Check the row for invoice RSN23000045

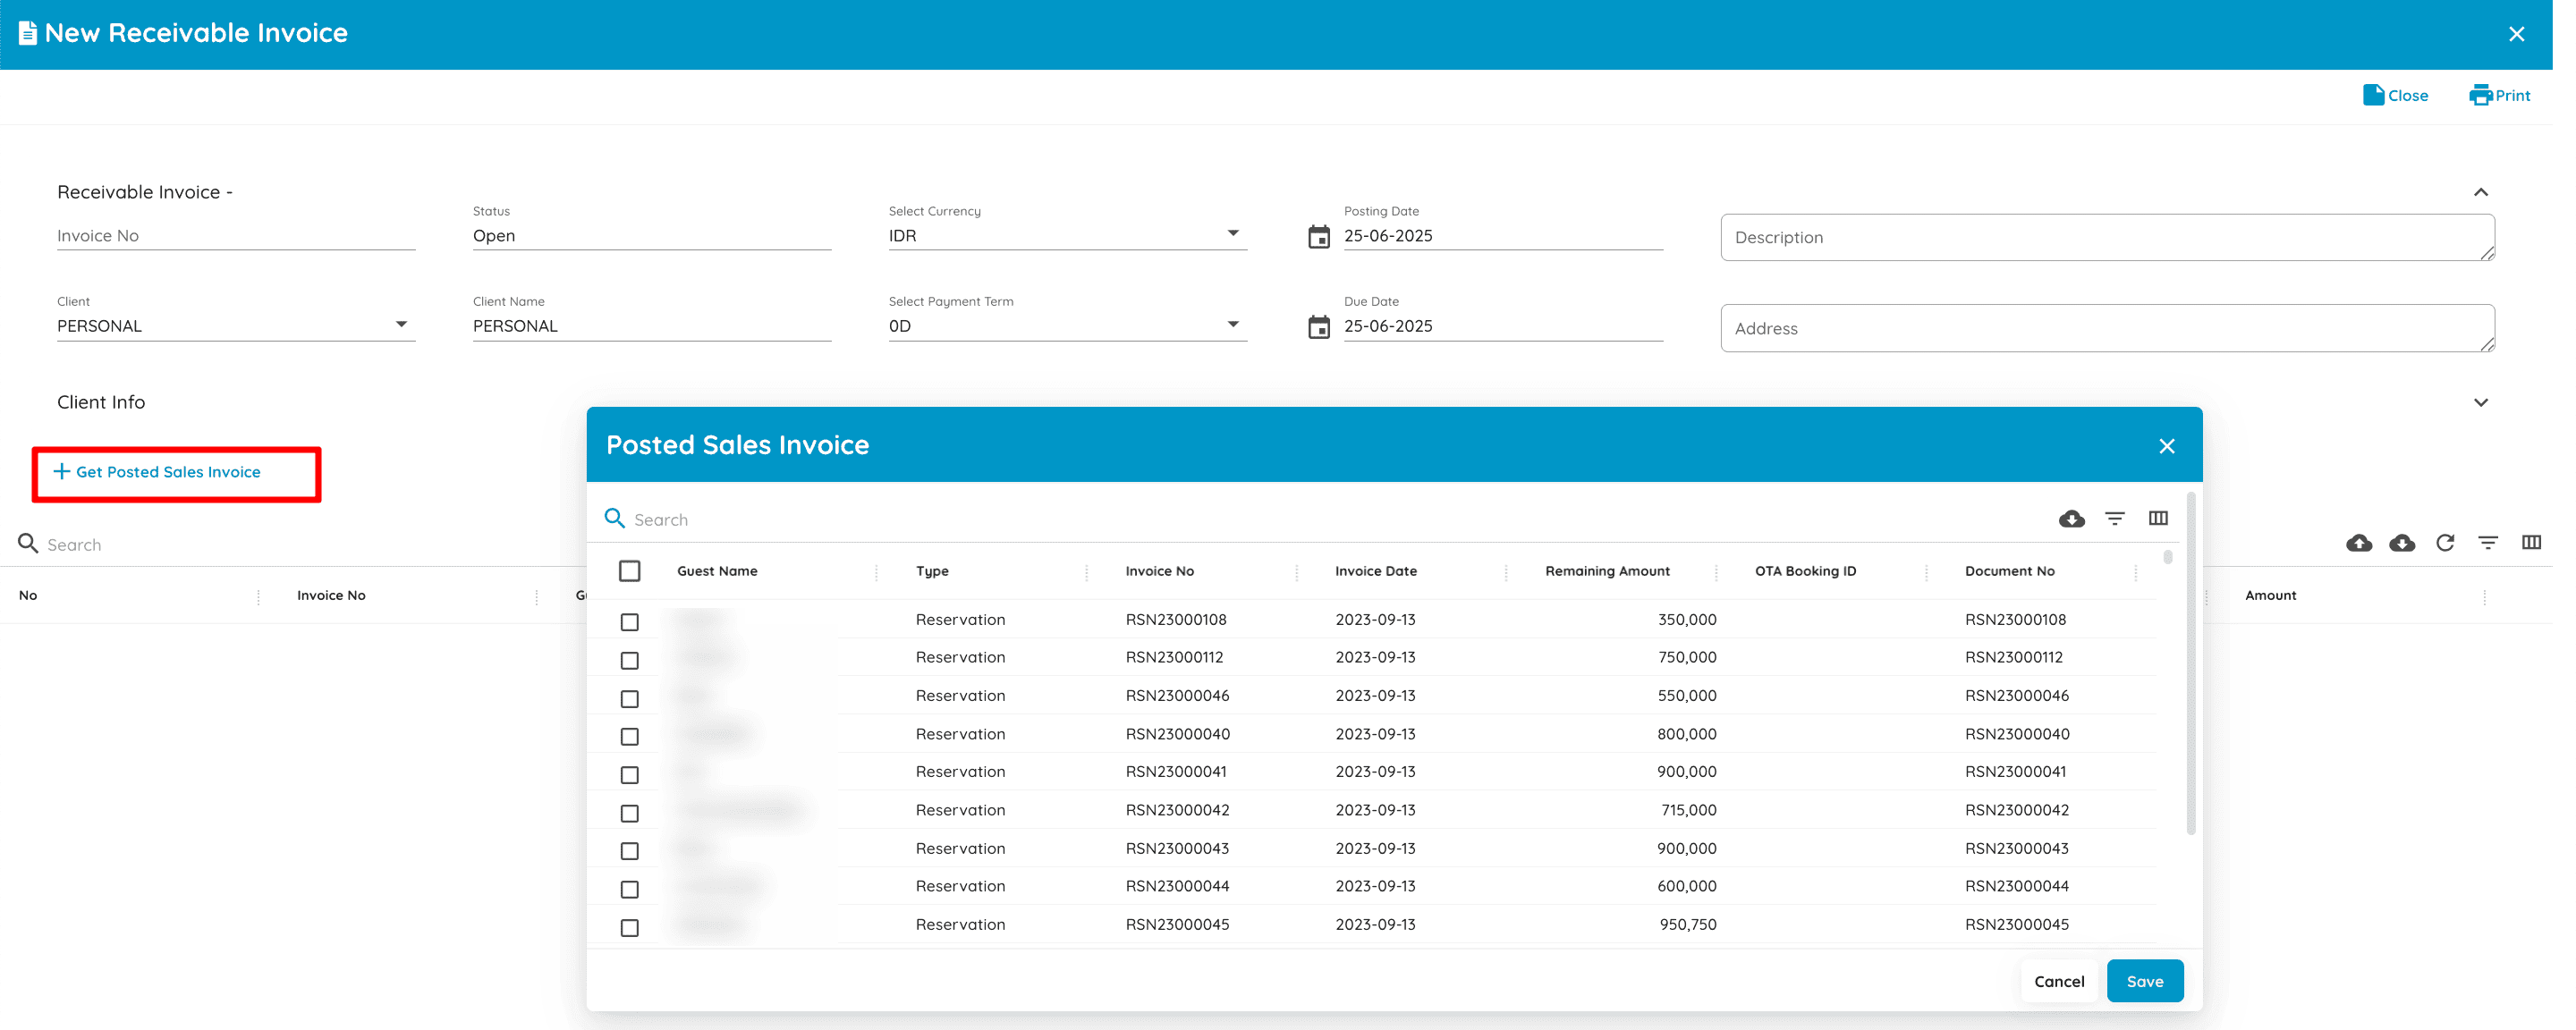[629, 927]
